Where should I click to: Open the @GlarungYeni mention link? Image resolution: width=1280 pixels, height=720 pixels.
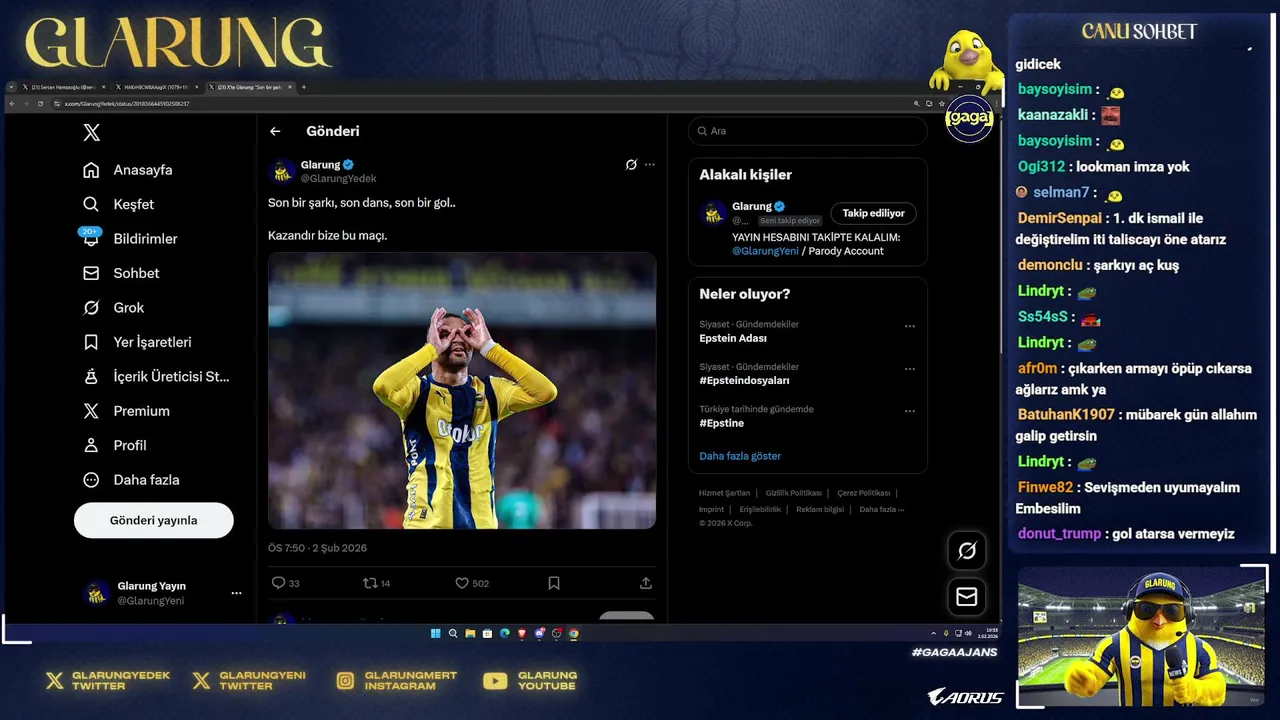tap(765, 251)
